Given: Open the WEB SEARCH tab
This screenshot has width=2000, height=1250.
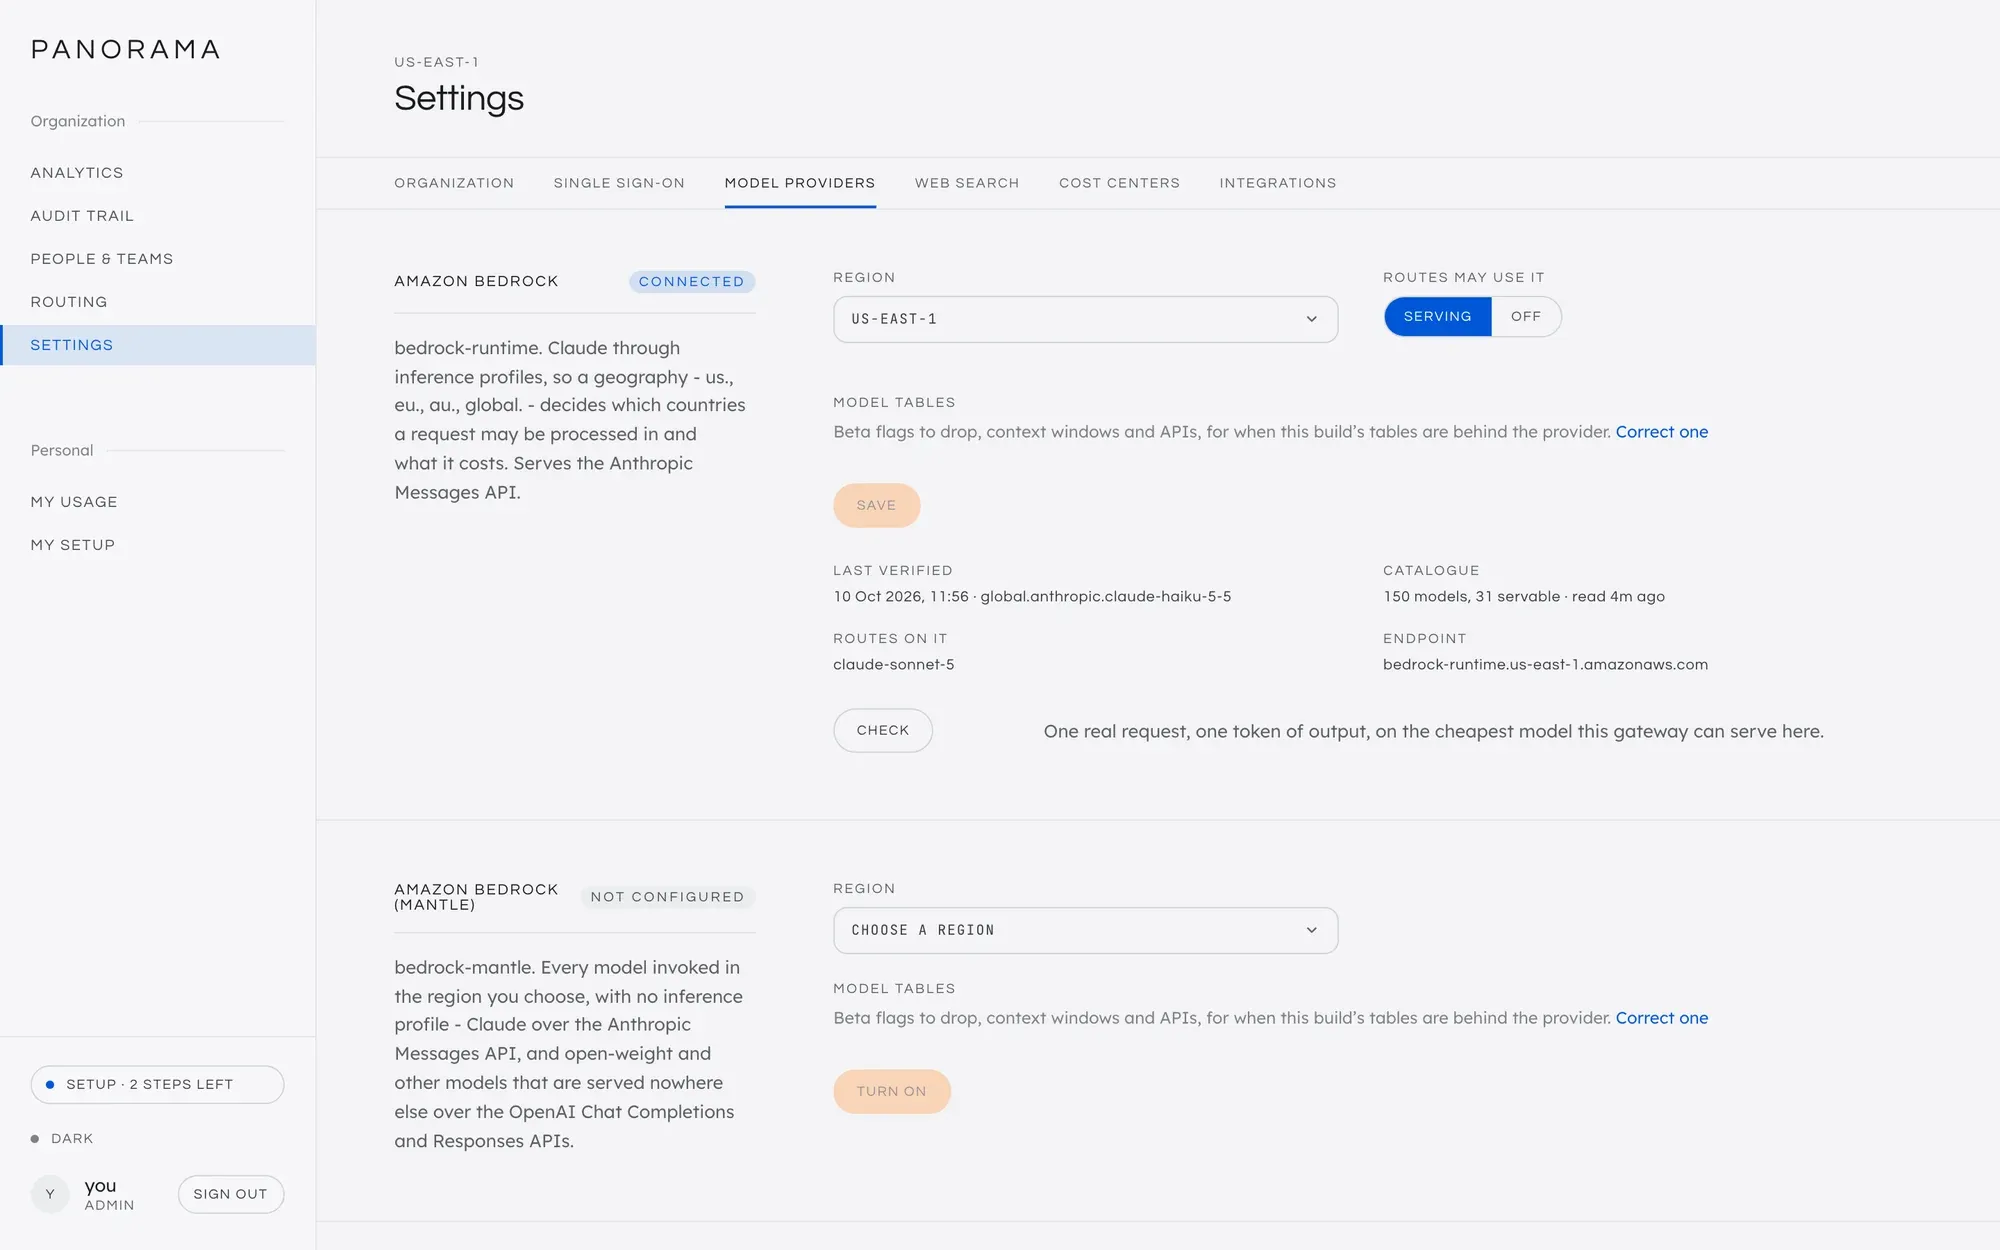Looking at the screenshot, I should (967, 183).
